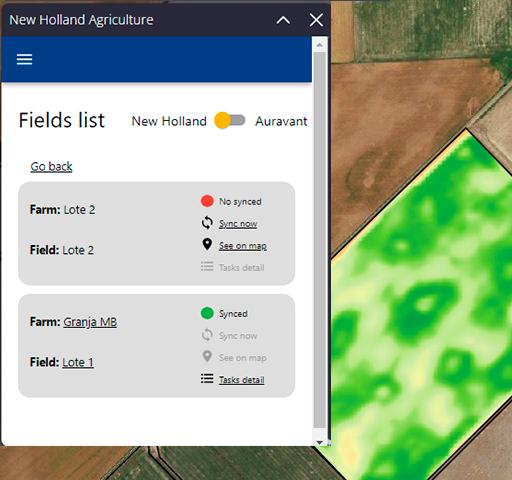Click the Go back link

pyautogui.click(x=51, y=166)
